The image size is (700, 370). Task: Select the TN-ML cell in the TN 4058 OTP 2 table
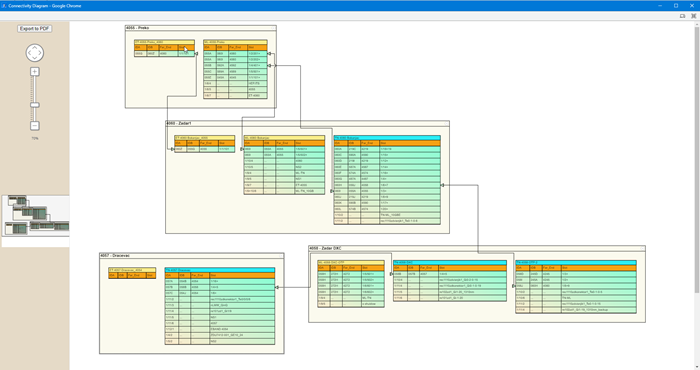click(x=598, y=298)
